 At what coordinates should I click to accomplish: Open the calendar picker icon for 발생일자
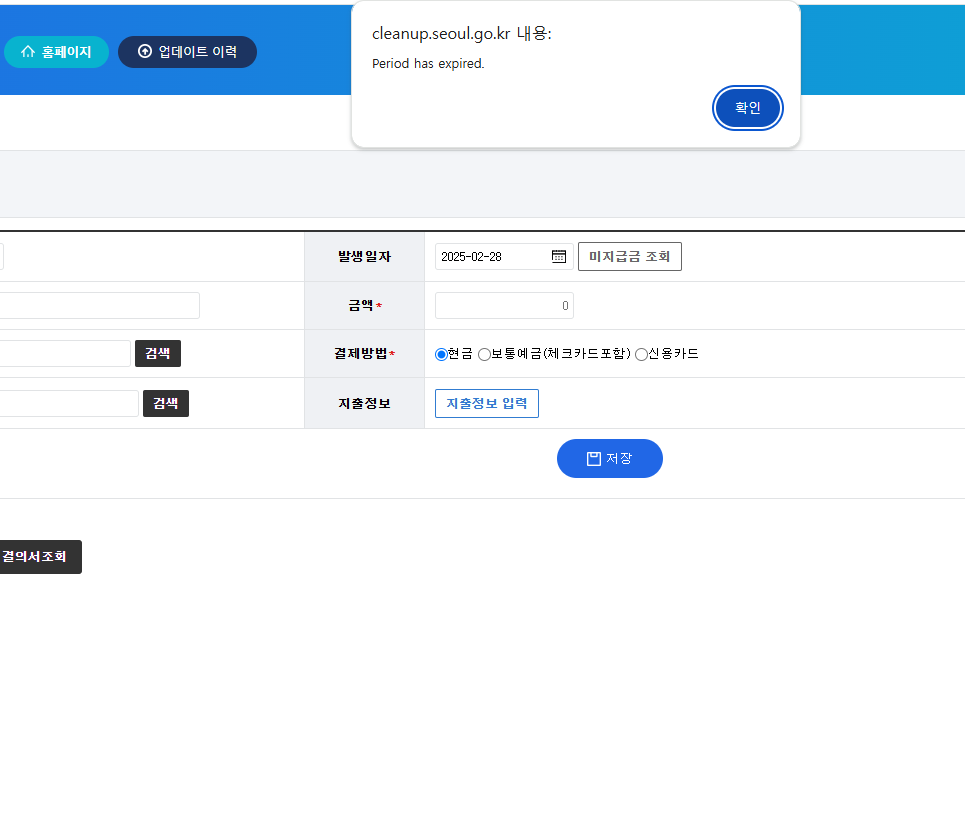pyautogui.click(x=559, y=257)
